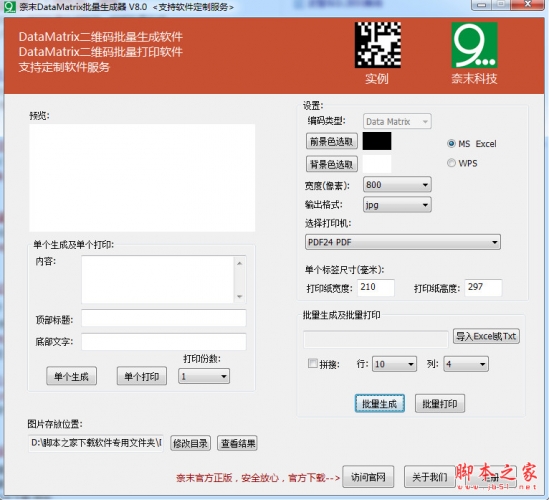549x500 pixels.
Task: Click the DataMatrix sample code image
Action: (x=377, y=45)
